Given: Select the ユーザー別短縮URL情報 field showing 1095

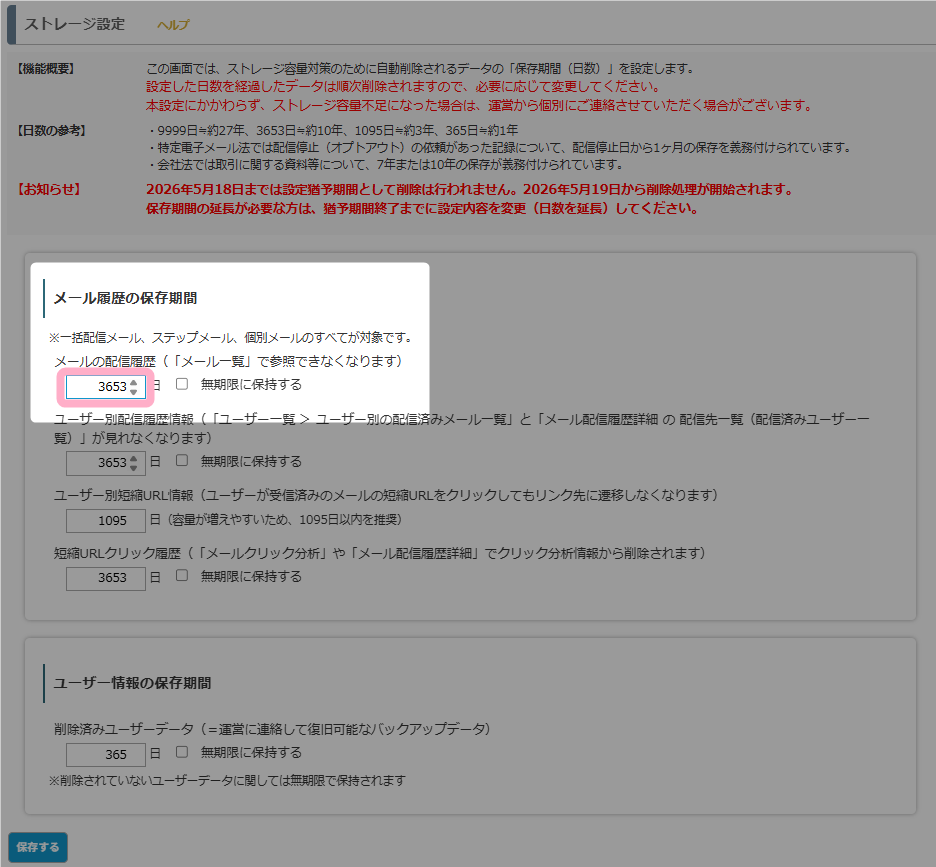Looking at the screenshot, I should click(106, 521).
